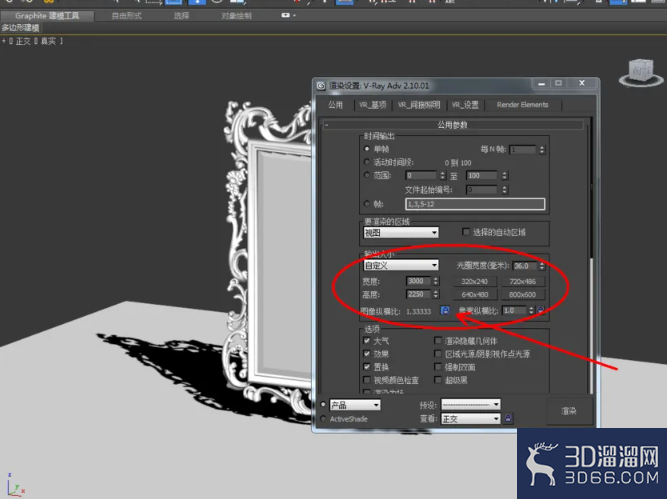Enable 区域光源/阴影视作点光源 checkbox
667x499 pixels.
(438, 354)
